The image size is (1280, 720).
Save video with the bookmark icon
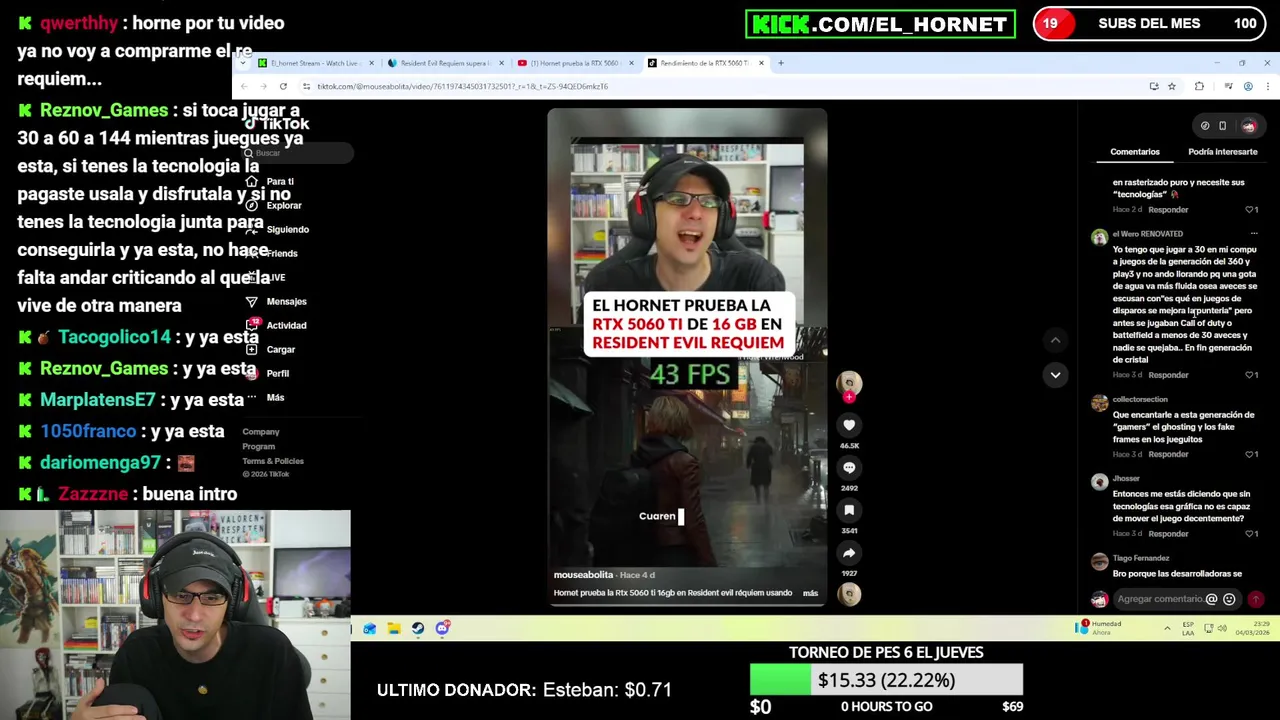[849, 510]
